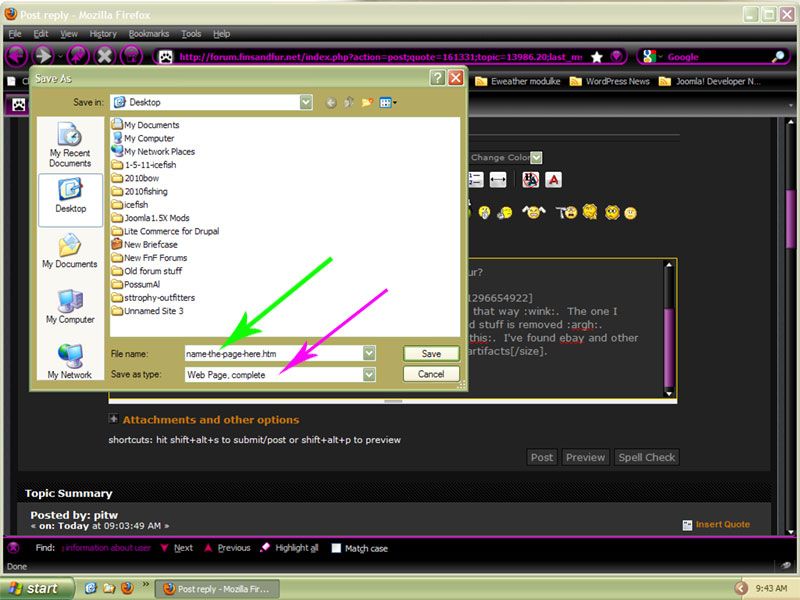Click the Create New Folder icon
This screenshot has height=600, width=800.
367,102
